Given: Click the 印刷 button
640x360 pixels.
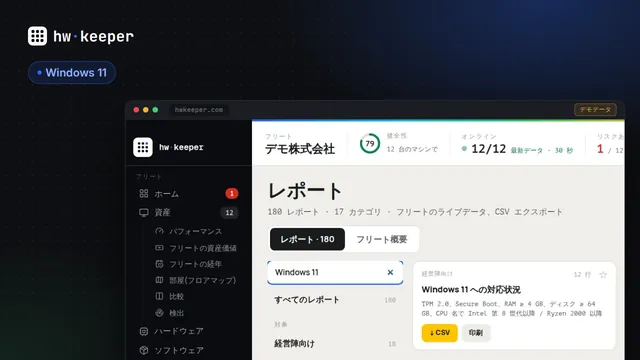Looking at the screenshot, I should (476, 333).
